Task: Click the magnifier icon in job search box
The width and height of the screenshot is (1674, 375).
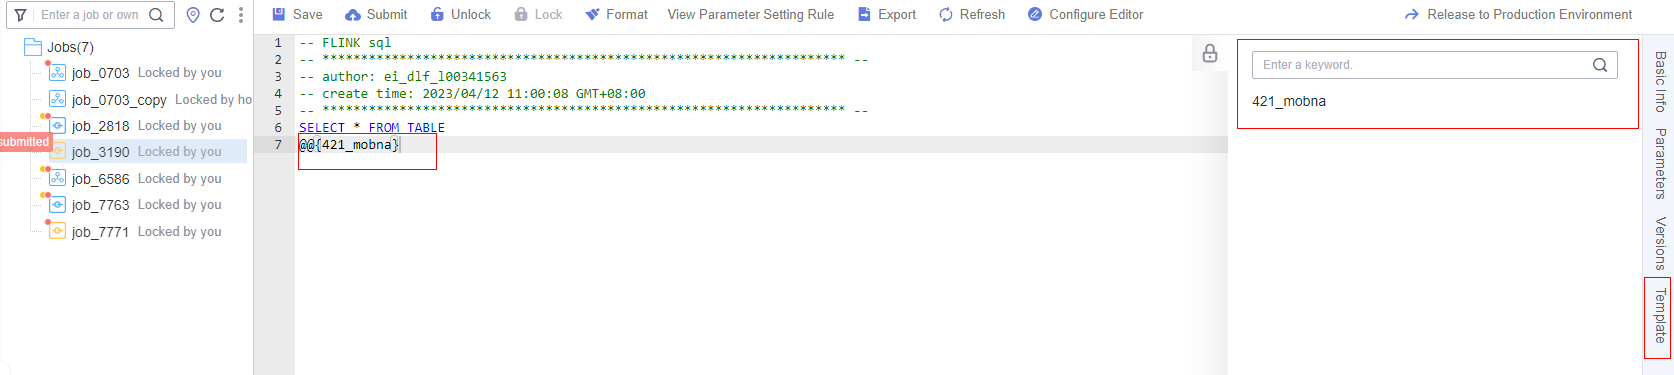Action: coord(156,15)
